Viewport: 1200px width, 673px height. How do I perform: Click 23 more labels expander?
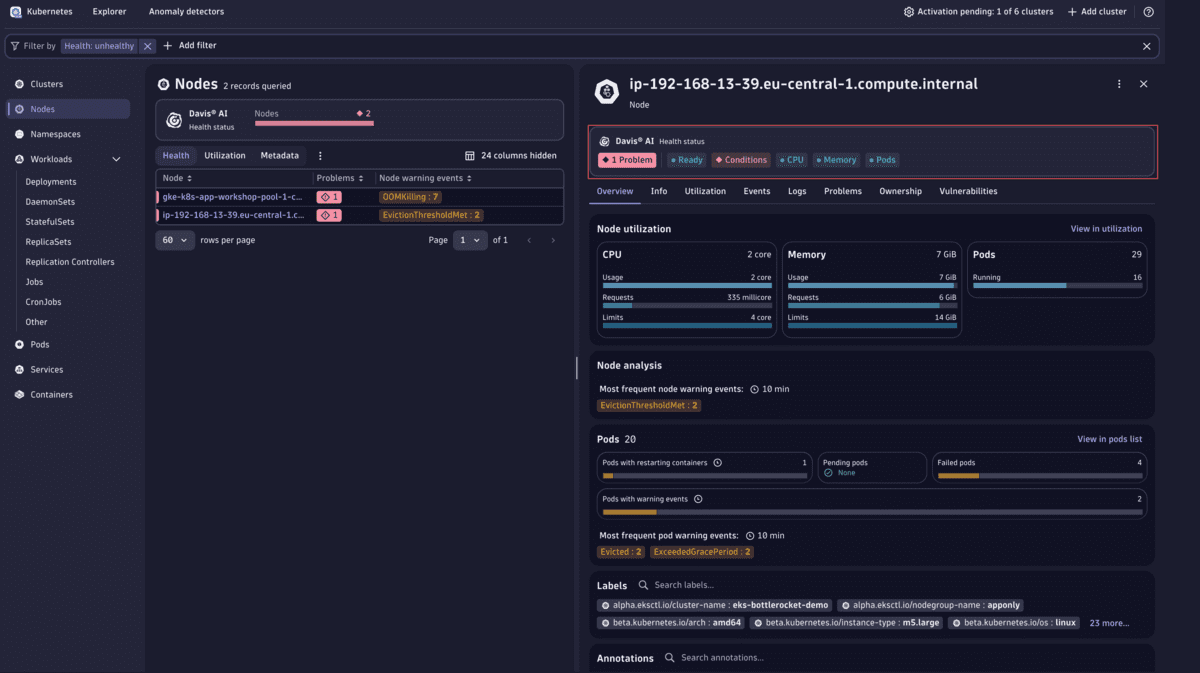(x=1109, y=623)
